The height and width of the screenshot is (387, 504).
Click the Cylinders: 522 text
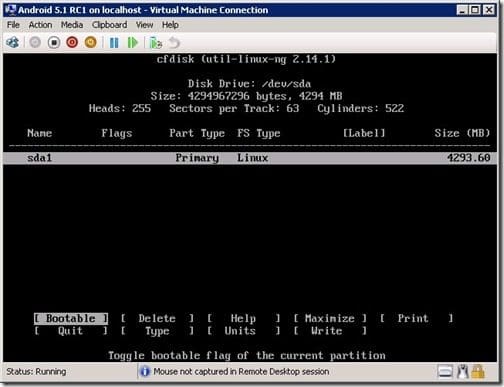click(360, 108)
